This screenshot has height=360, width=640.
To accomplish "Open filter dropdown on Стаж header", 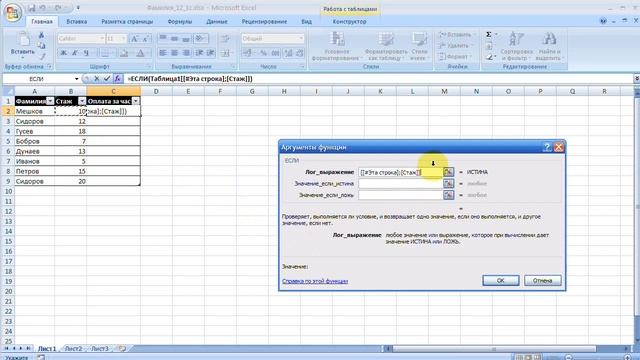I will click(82, 101).
